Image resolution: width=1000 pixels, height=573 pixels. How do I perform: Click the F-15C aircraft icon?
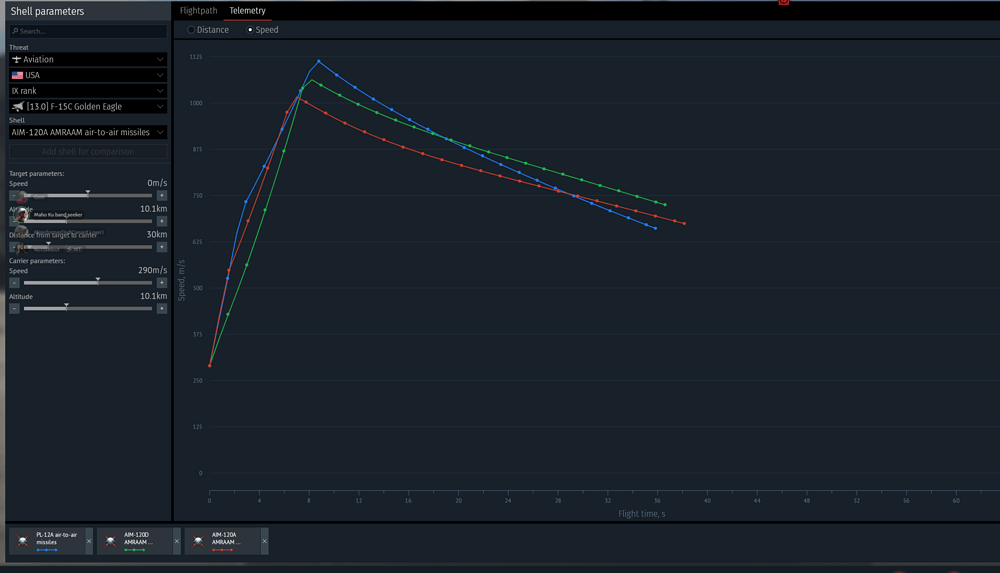pyautogui.click(x=18, y=107)
